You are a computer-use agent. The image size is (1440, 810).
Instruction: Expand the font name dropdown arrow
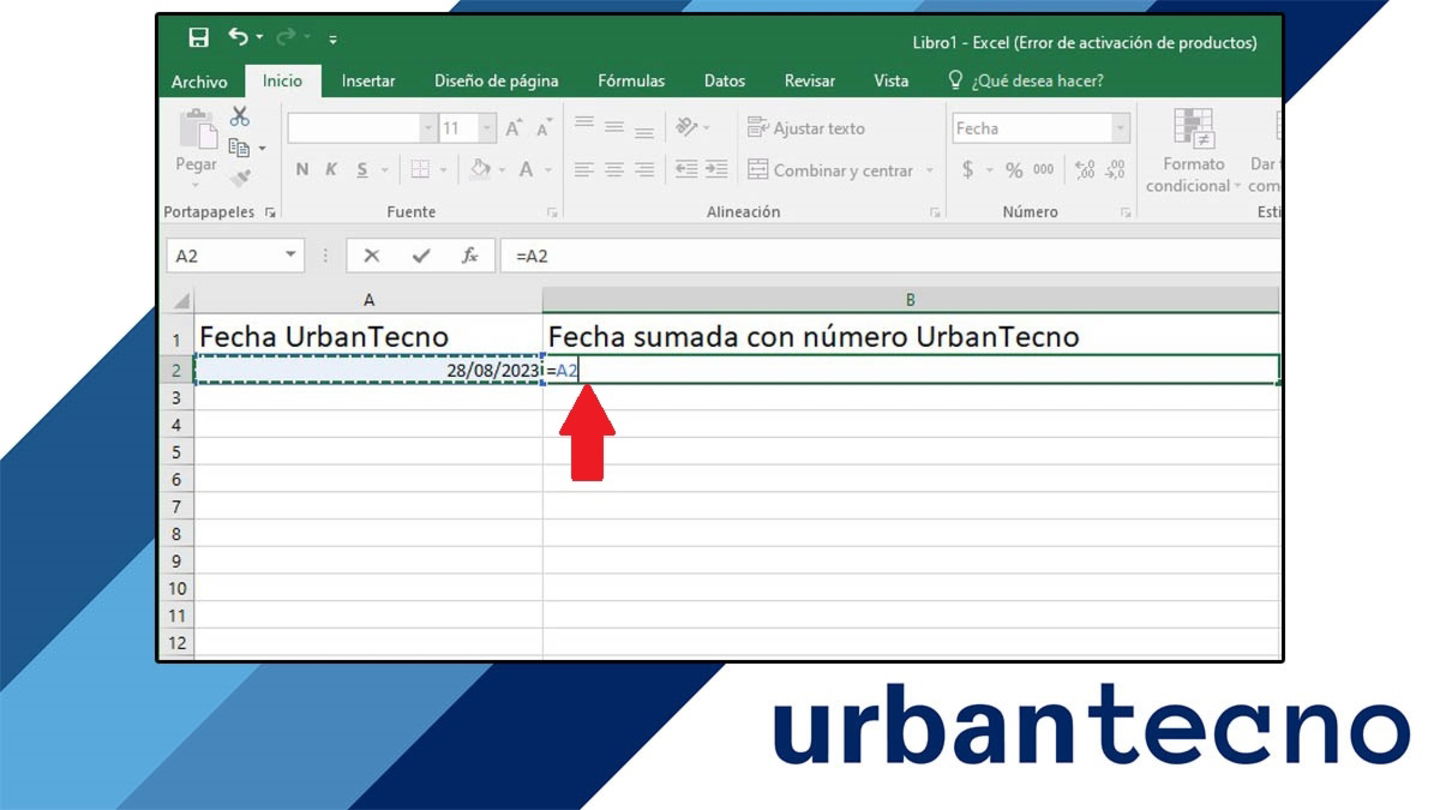click(x=429, y=128)
